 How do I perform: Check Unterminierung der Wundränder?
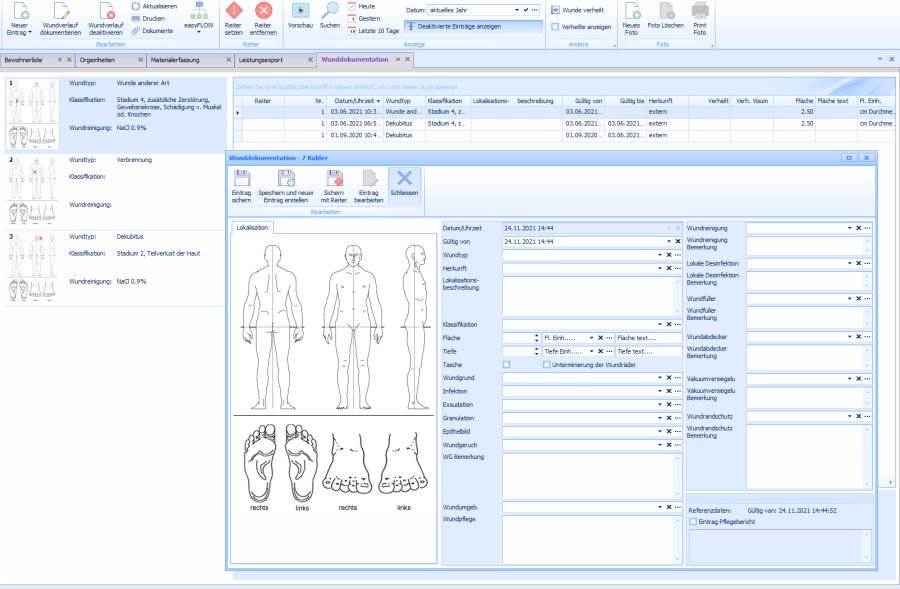click(546, 365)
